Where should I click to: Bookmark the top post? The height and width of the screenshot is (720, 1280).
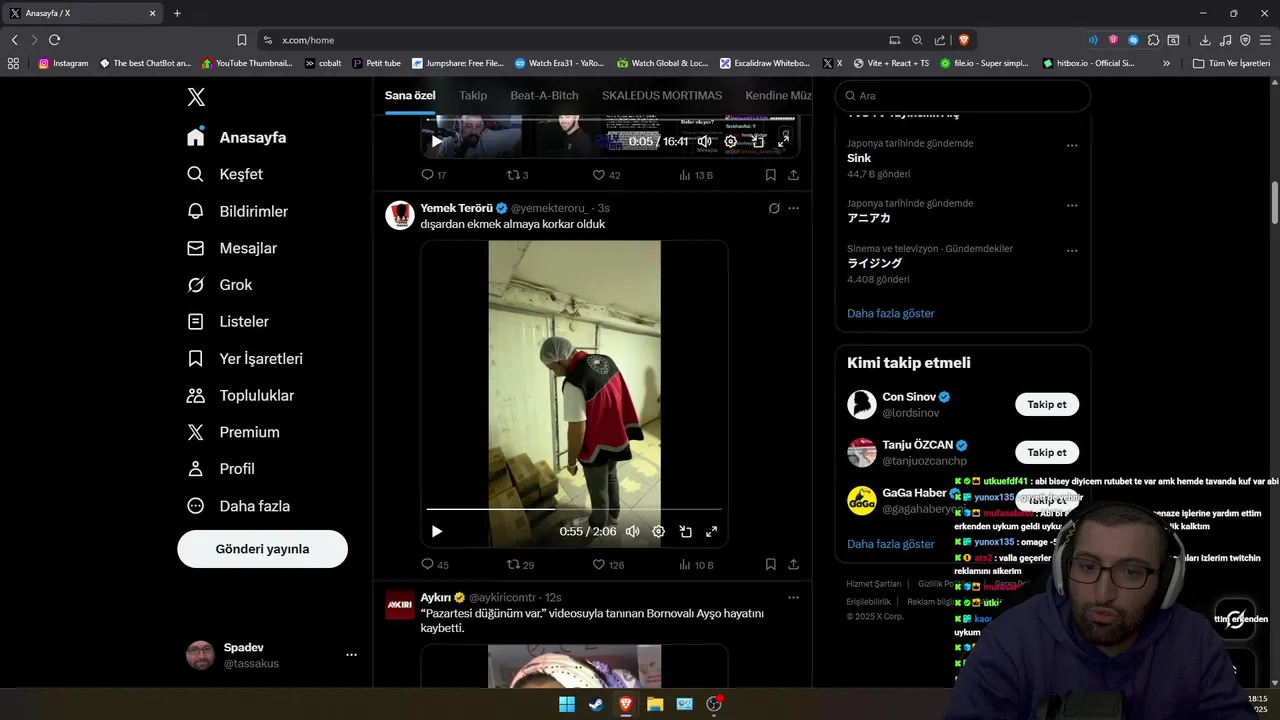tap(770, 175)
